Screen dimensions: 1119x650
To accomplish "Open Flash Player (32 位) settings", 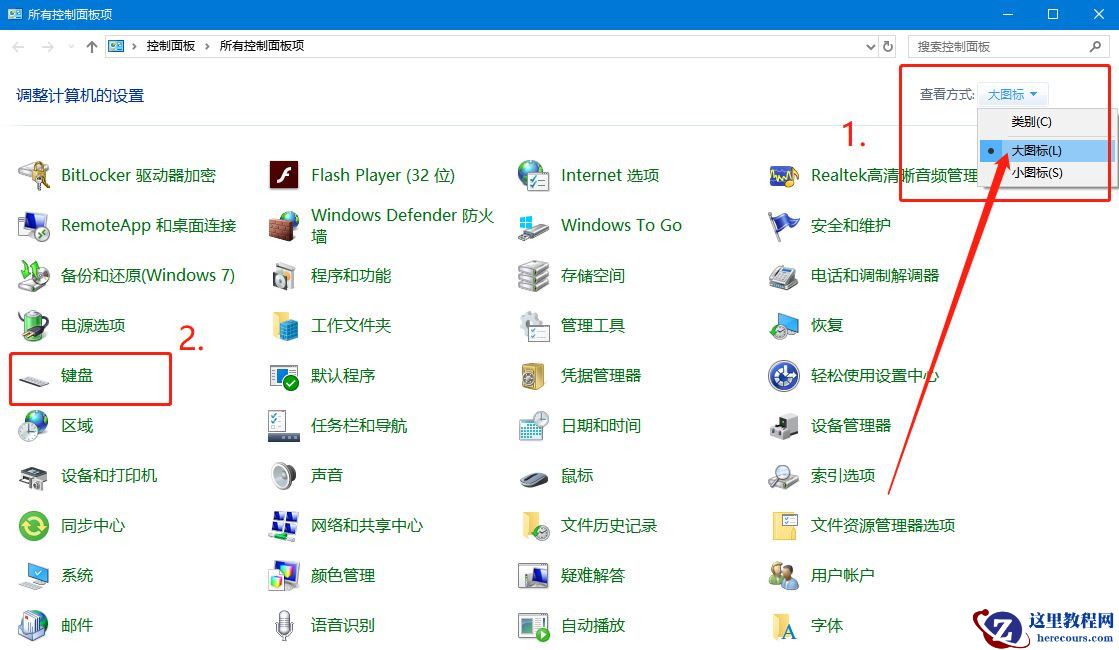I will click(383, 175).
